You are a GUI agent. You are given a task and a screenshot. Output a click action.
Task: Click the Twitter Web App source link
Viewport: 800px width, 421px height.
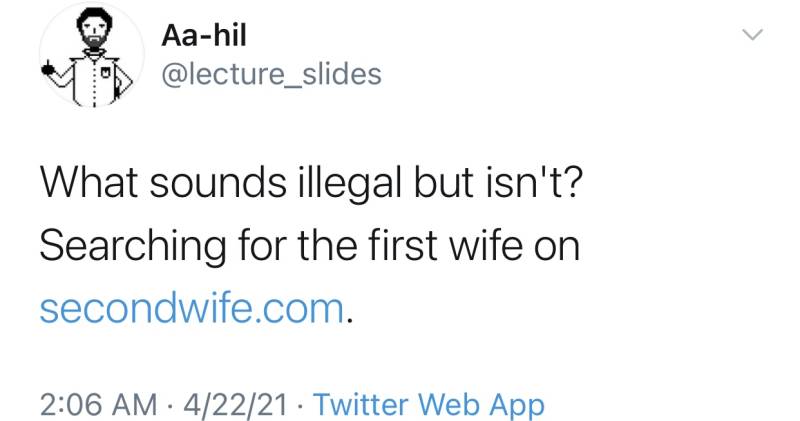click(x=428, y=404)
